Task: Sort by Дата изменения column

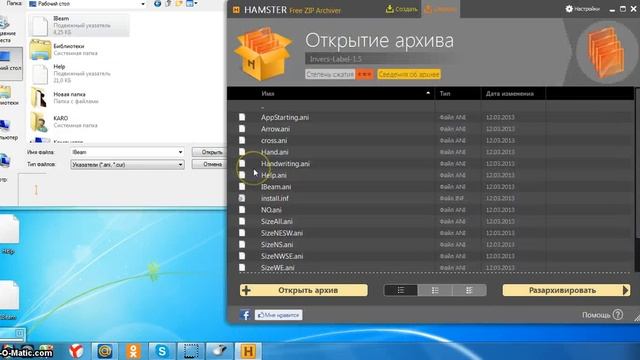Action: coord(509,93)
